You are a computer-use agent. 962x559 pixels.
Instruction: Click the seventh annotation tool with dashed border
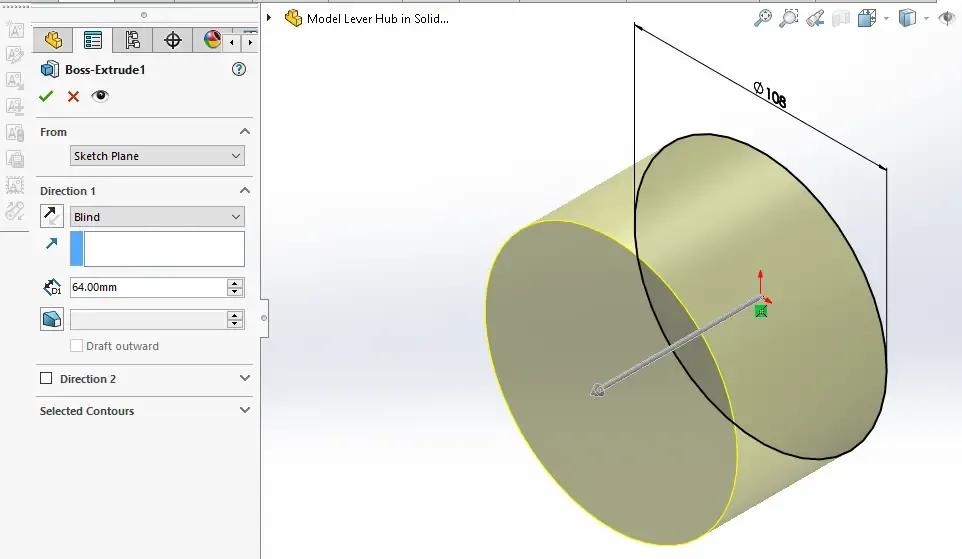(15, 185)
